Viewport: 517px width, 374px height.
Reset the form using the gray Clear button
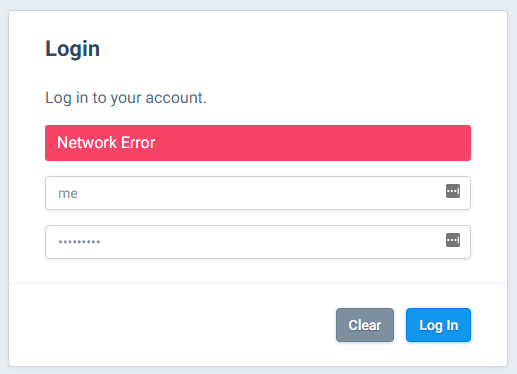(365, 325)
